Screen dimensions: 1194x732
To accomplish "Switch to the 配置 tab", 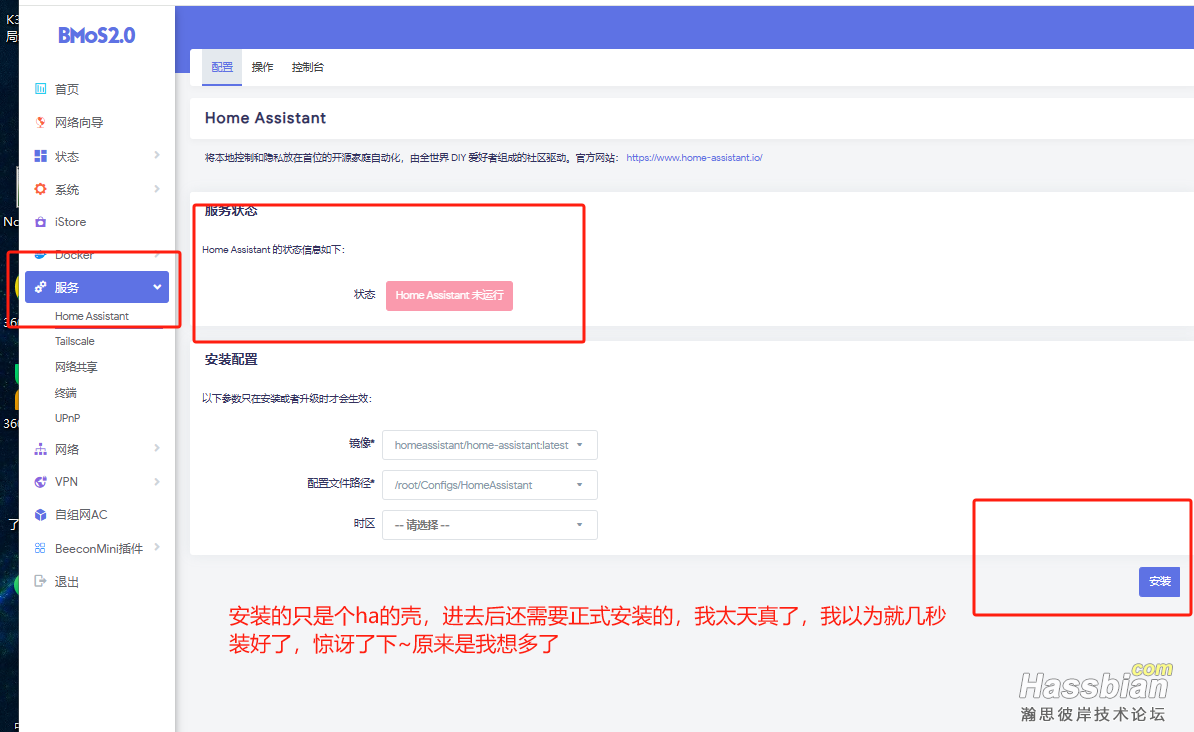I will pos(222,67).
